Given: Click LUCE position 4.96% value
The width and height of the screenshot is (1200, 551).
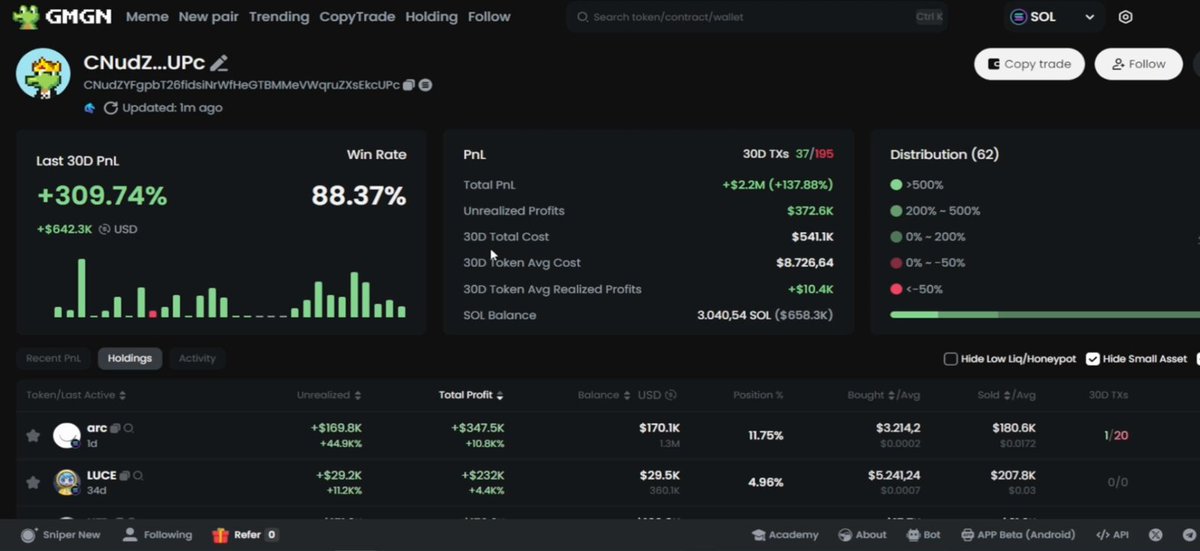Looking at the screenshot, I should tap(766, 483).
